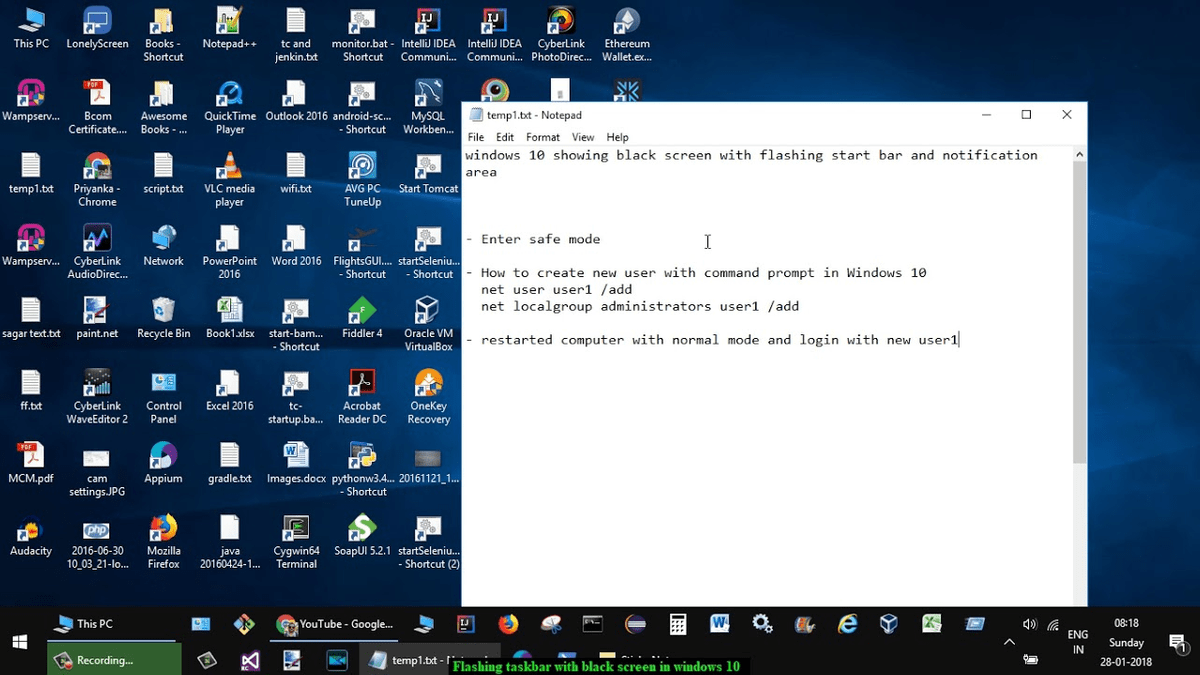Click the Windows Start button

[20, 641]
